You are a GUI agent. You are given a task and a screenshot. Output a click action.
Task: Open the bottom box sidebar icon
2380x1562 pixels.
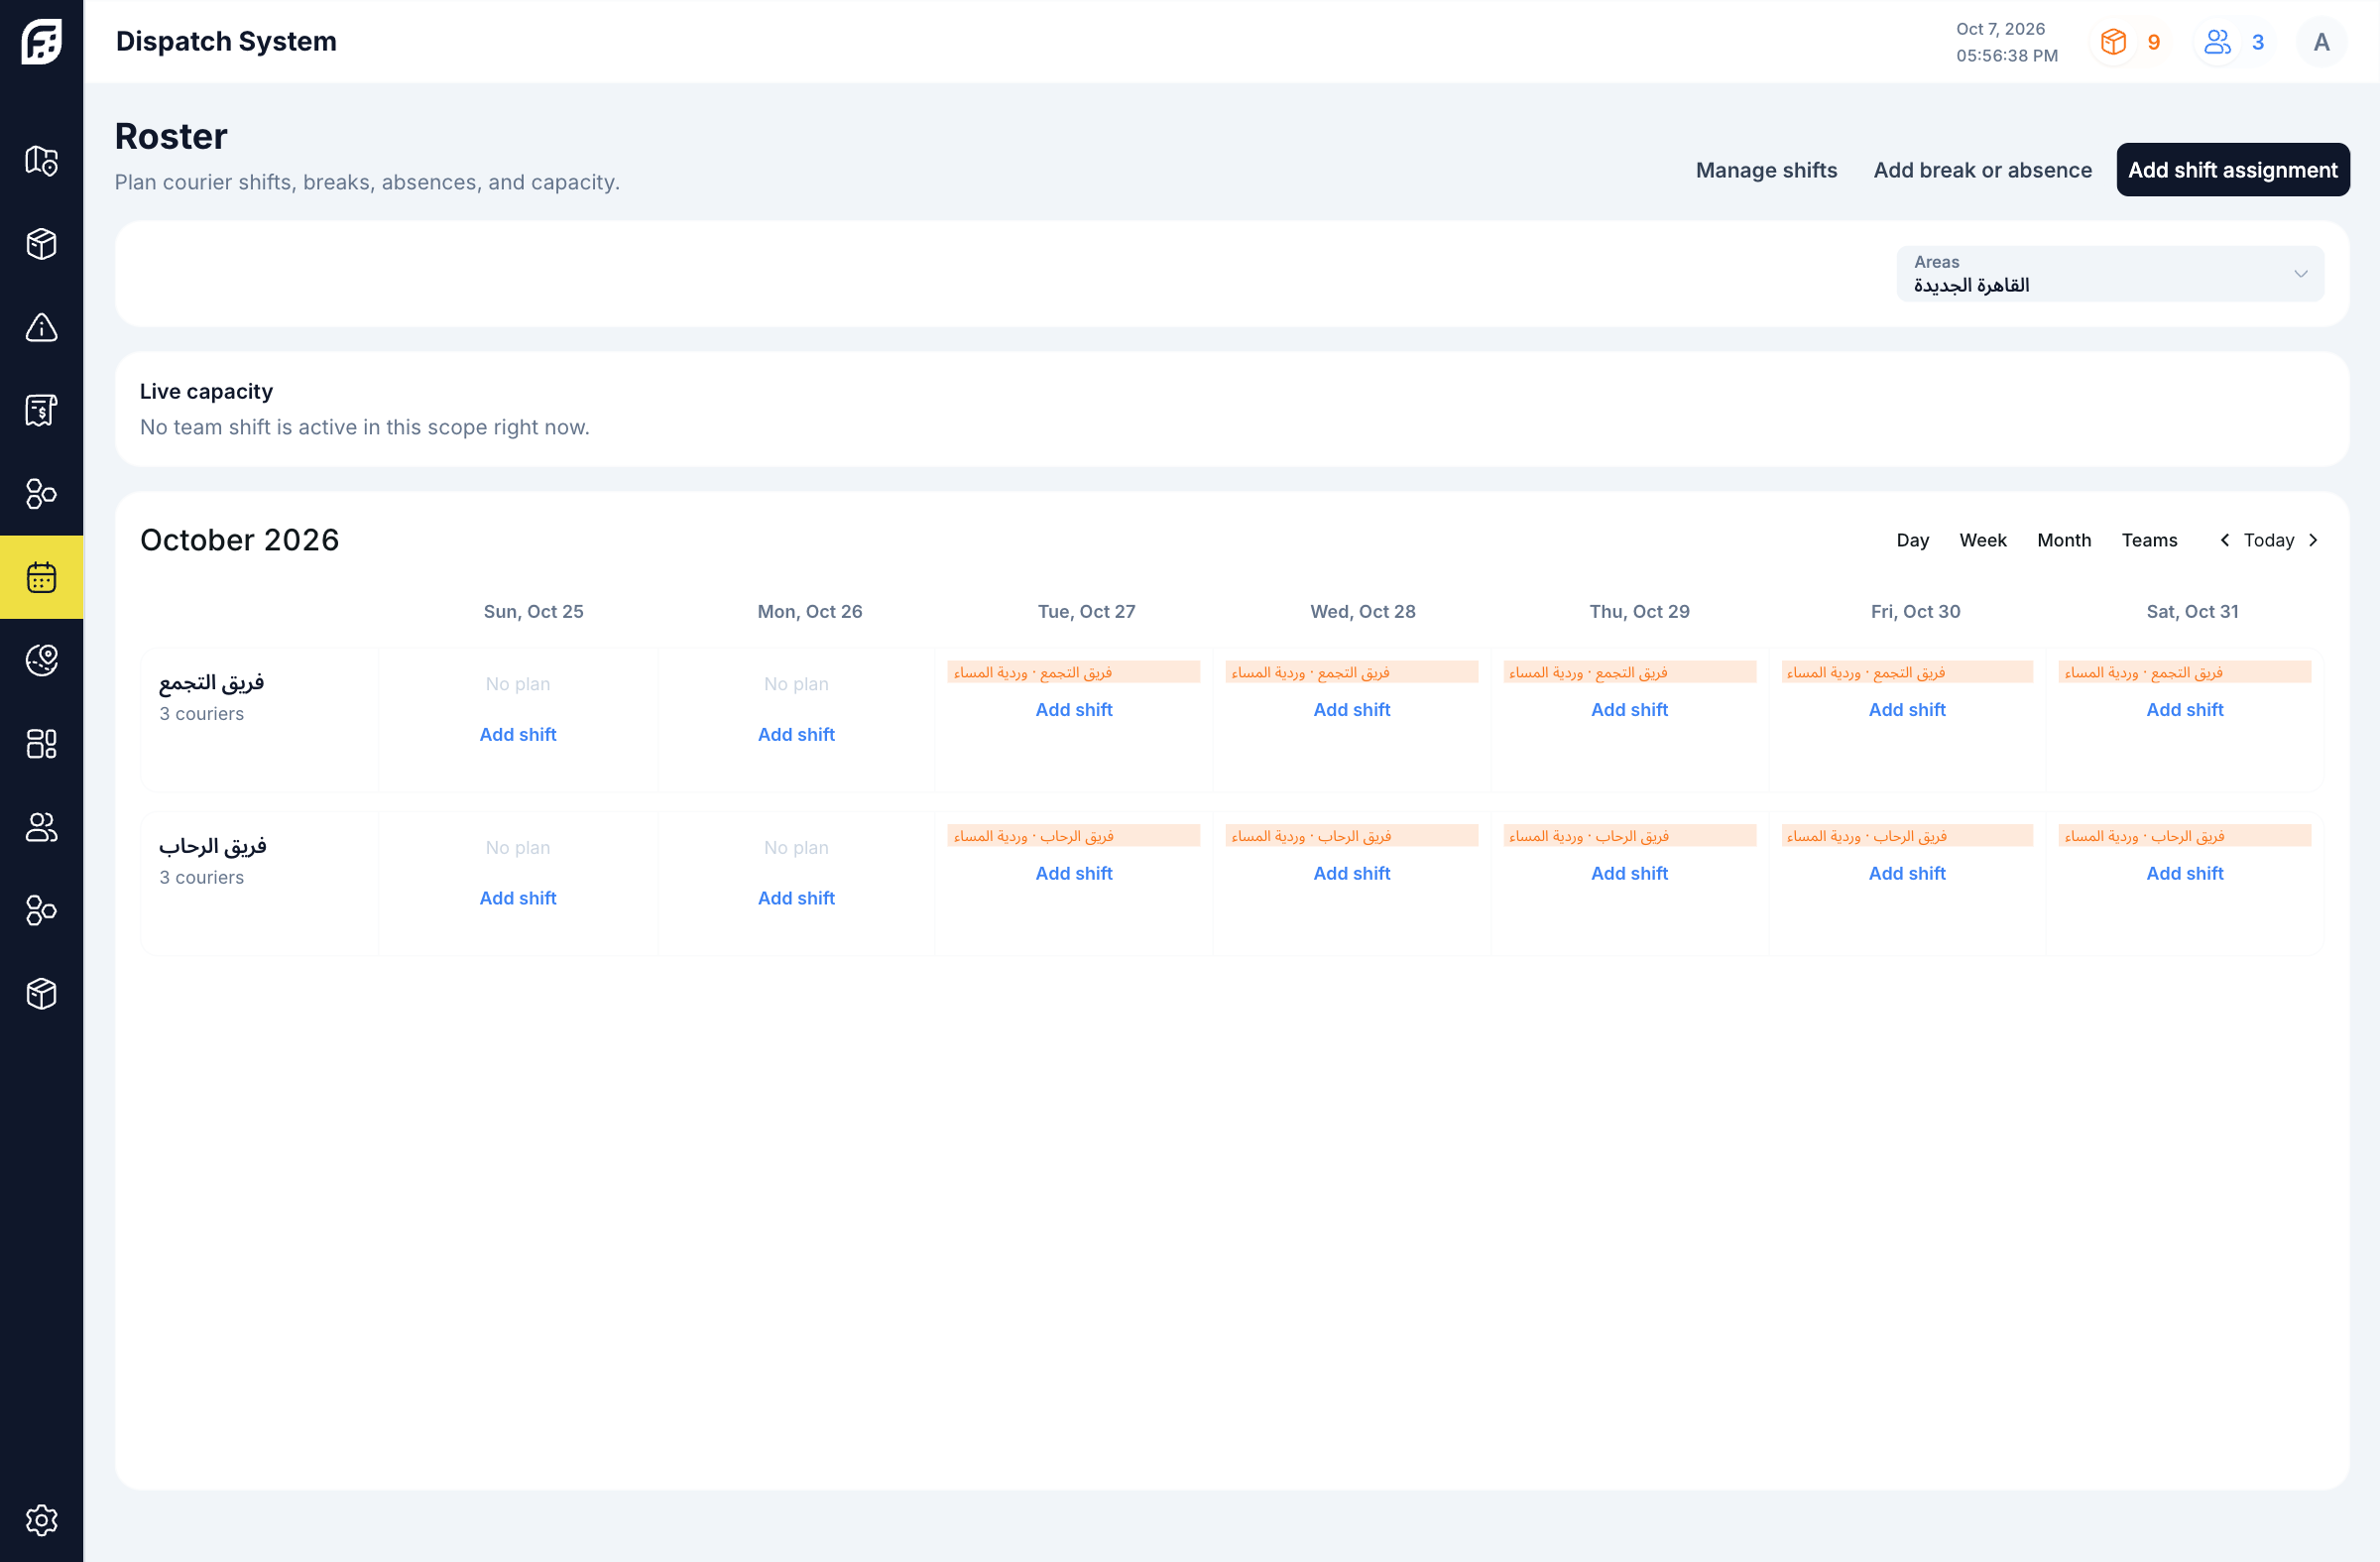pyautogui.click(x=41, y=993)
